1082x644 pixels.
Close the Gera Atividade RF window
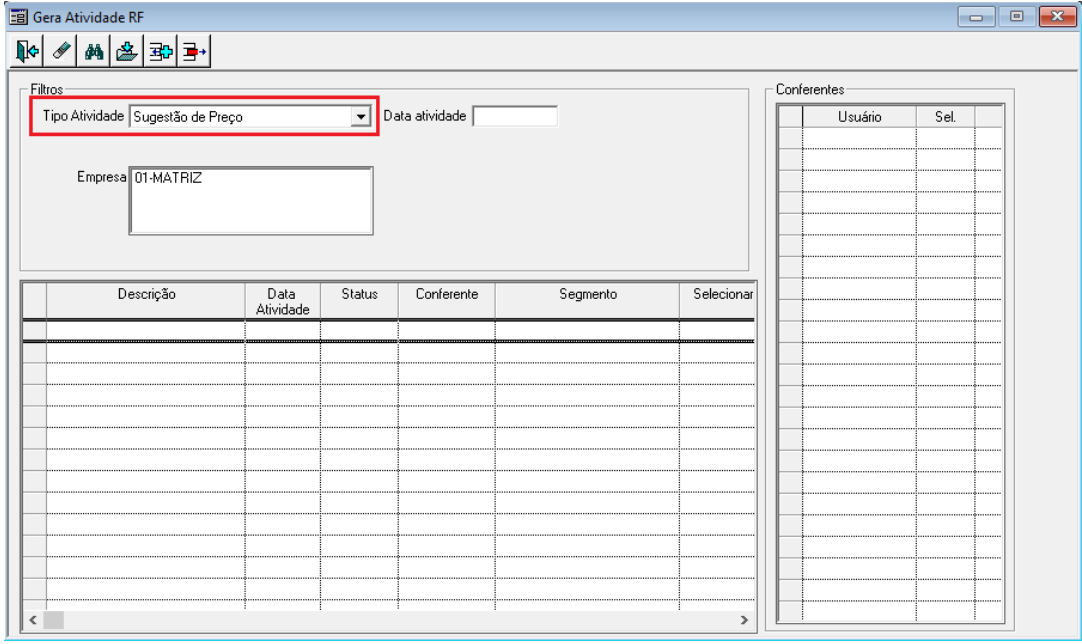[x=1057, y=17]
